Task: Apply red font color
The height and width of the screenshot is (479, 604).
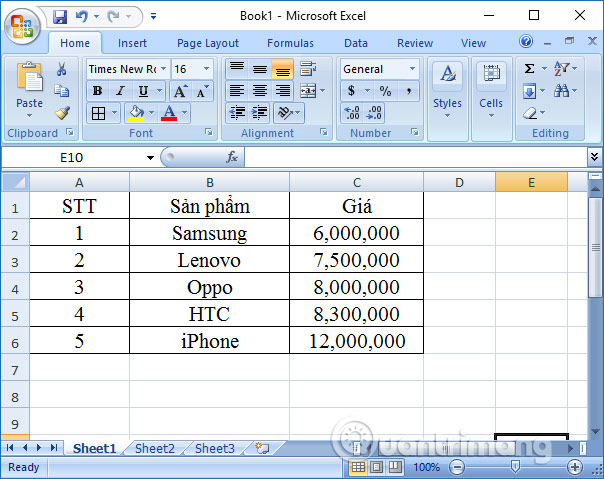Action: (169, 113)
